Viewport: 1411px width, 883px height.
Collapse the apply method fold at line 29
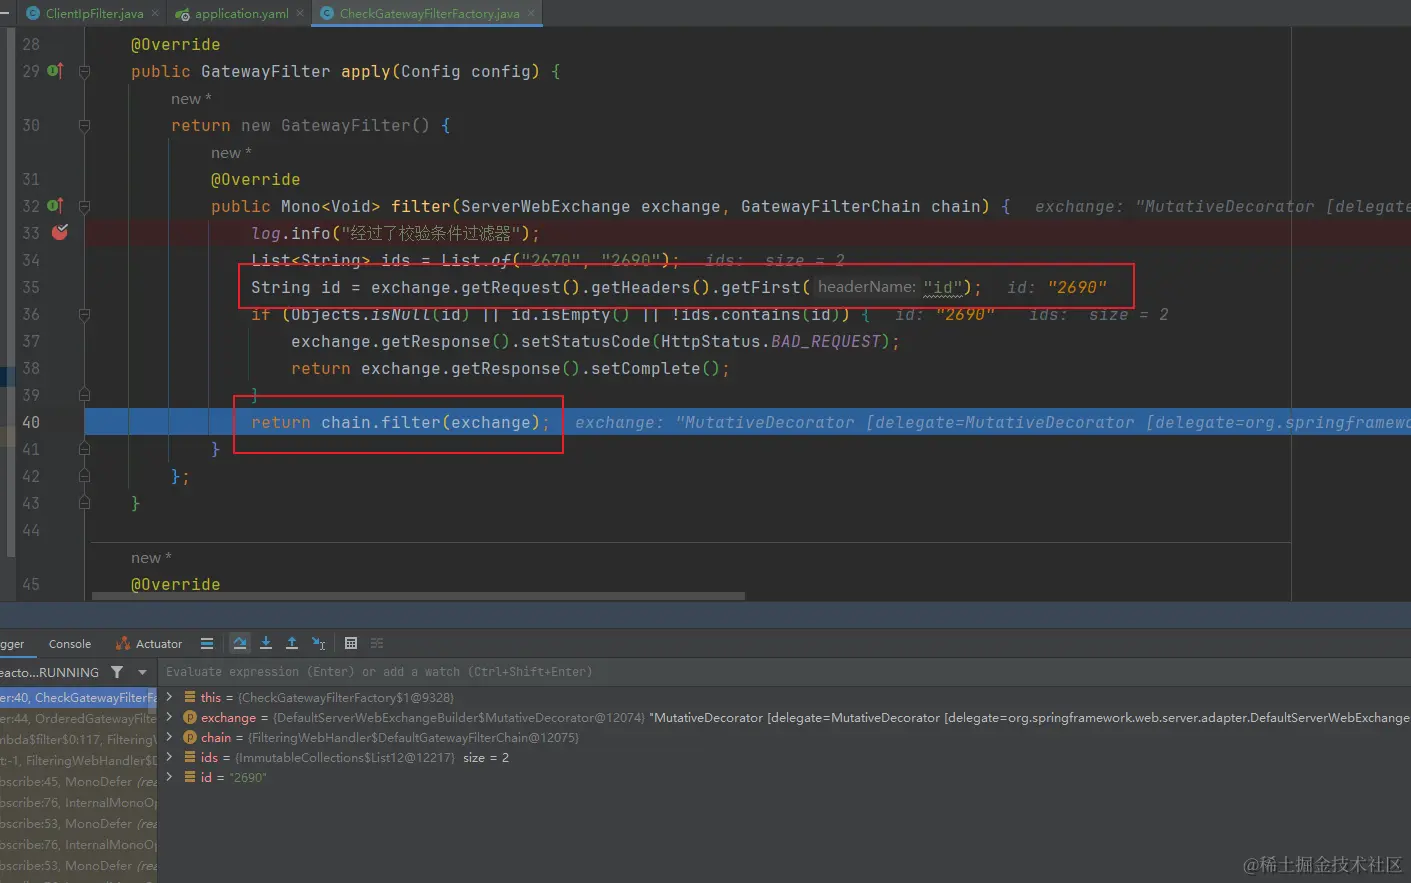pyautogui.click(x=84, y=72)
